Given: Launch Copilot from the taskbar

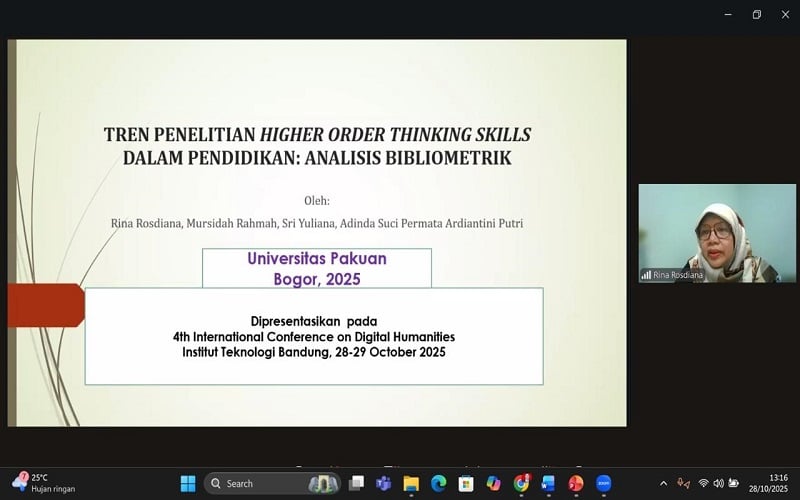Looking at the screenshot, I should (493, 484).
